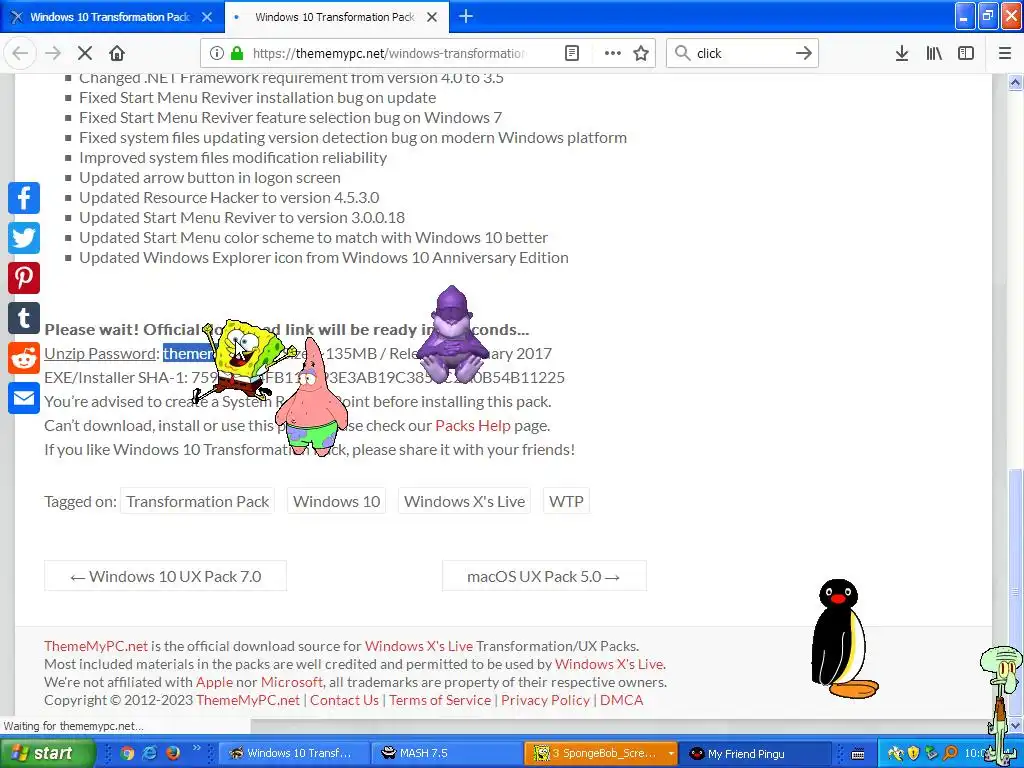
Task: Open the Windows X's Live tag
Action: coord(464,501)
